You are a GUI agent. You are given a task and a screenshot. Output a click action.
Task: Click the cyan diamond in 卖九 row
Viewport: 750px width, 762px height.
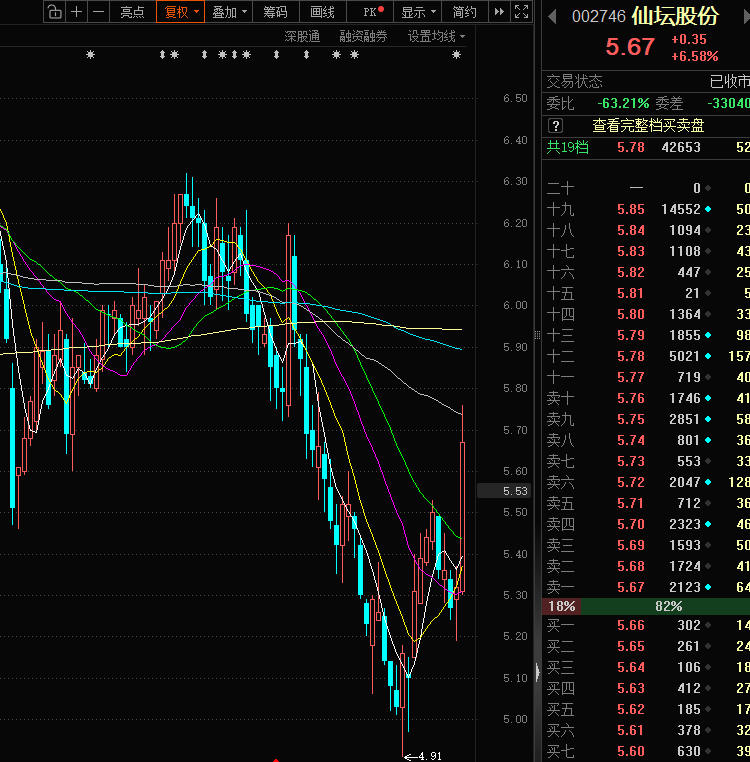coord(708,419)
